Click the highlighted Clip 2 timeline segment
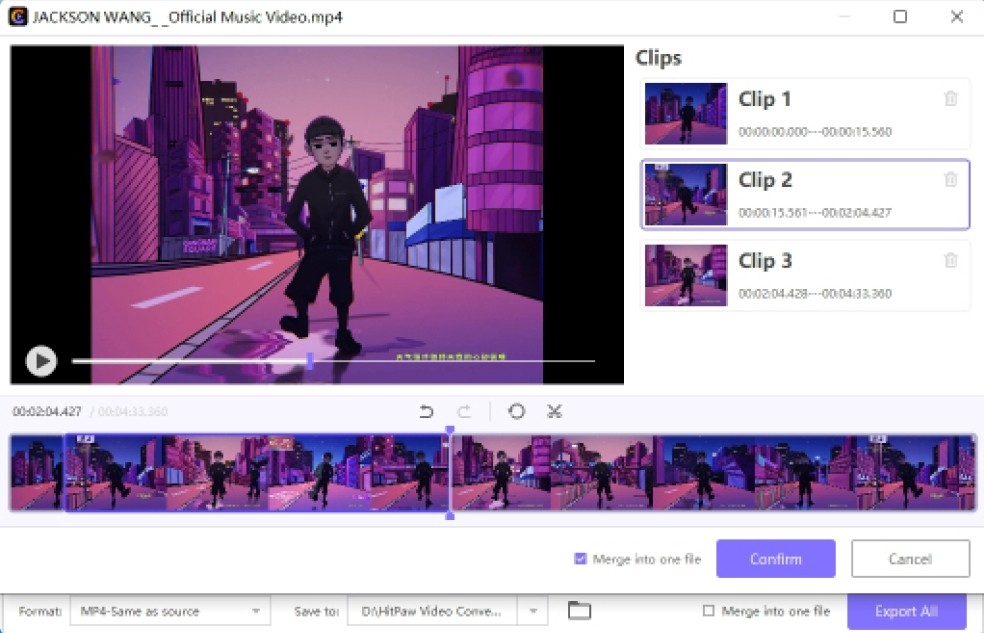This screenshot has height=633, width=984. coord(257,472)
